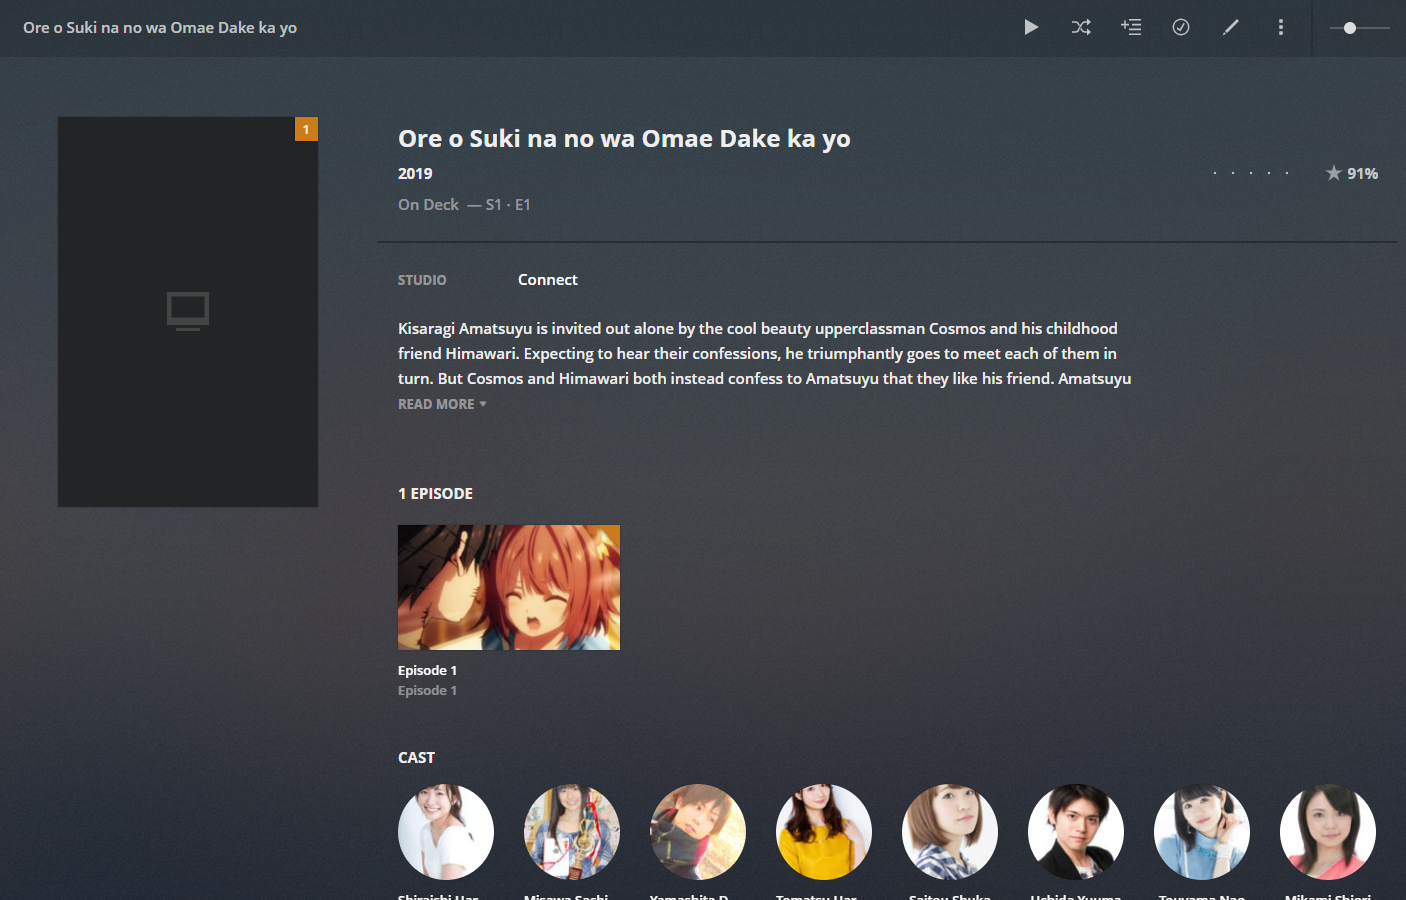Image resolution: width=1406 pixels, height=900 pixels.
Task: Play the show from the toolbar
Action: point(1031,27)
